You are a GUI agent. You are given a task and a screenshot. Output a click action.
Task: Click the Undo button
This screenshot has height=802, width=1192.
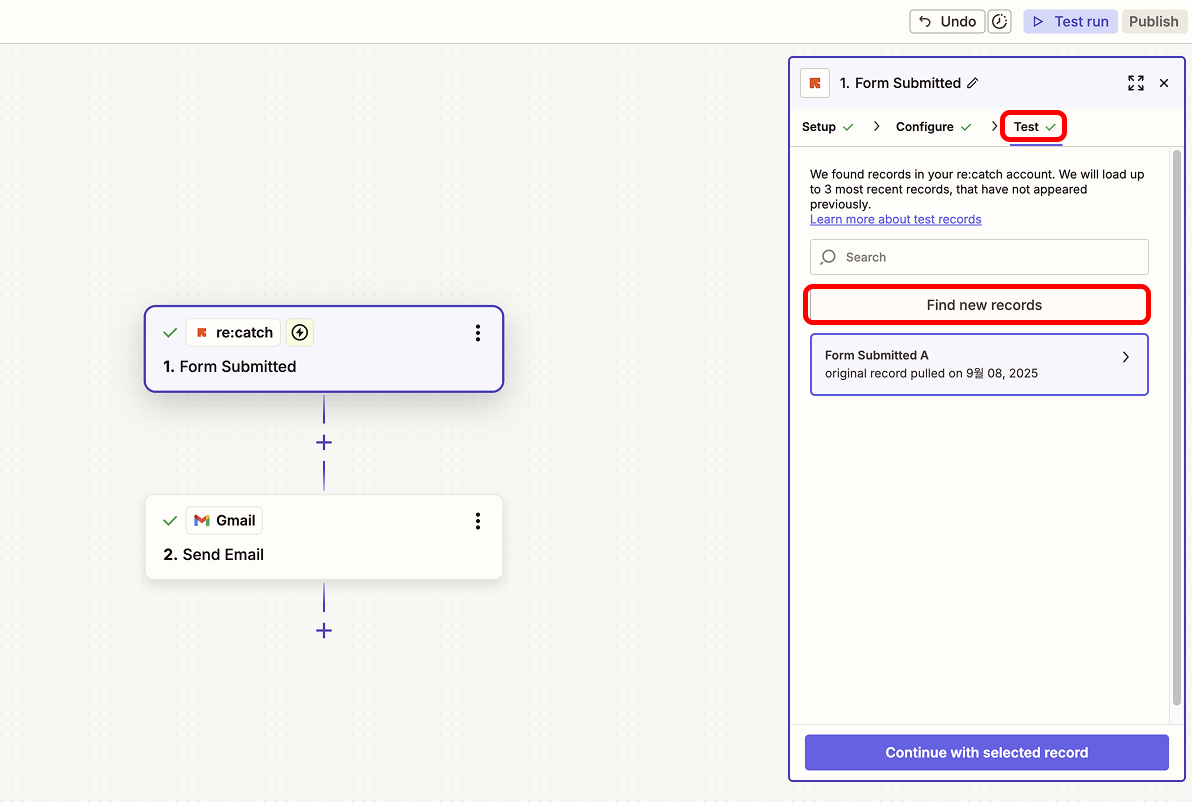[947, 22]
